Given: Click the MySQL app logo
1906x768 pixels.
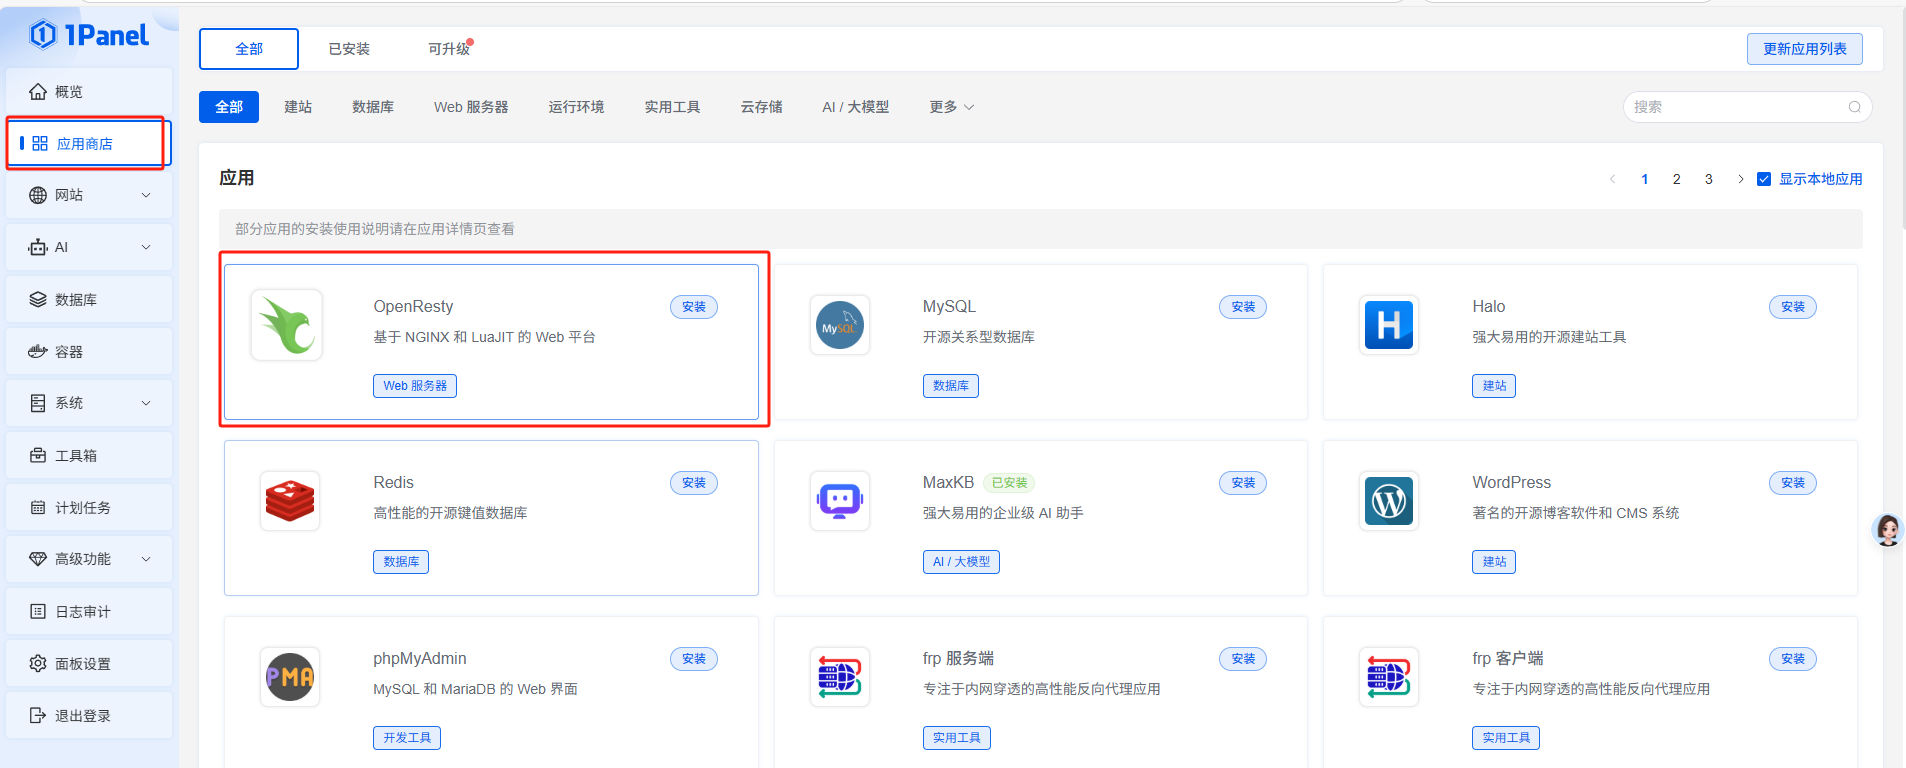Looking at the screenshot, I should coord(840,325).
